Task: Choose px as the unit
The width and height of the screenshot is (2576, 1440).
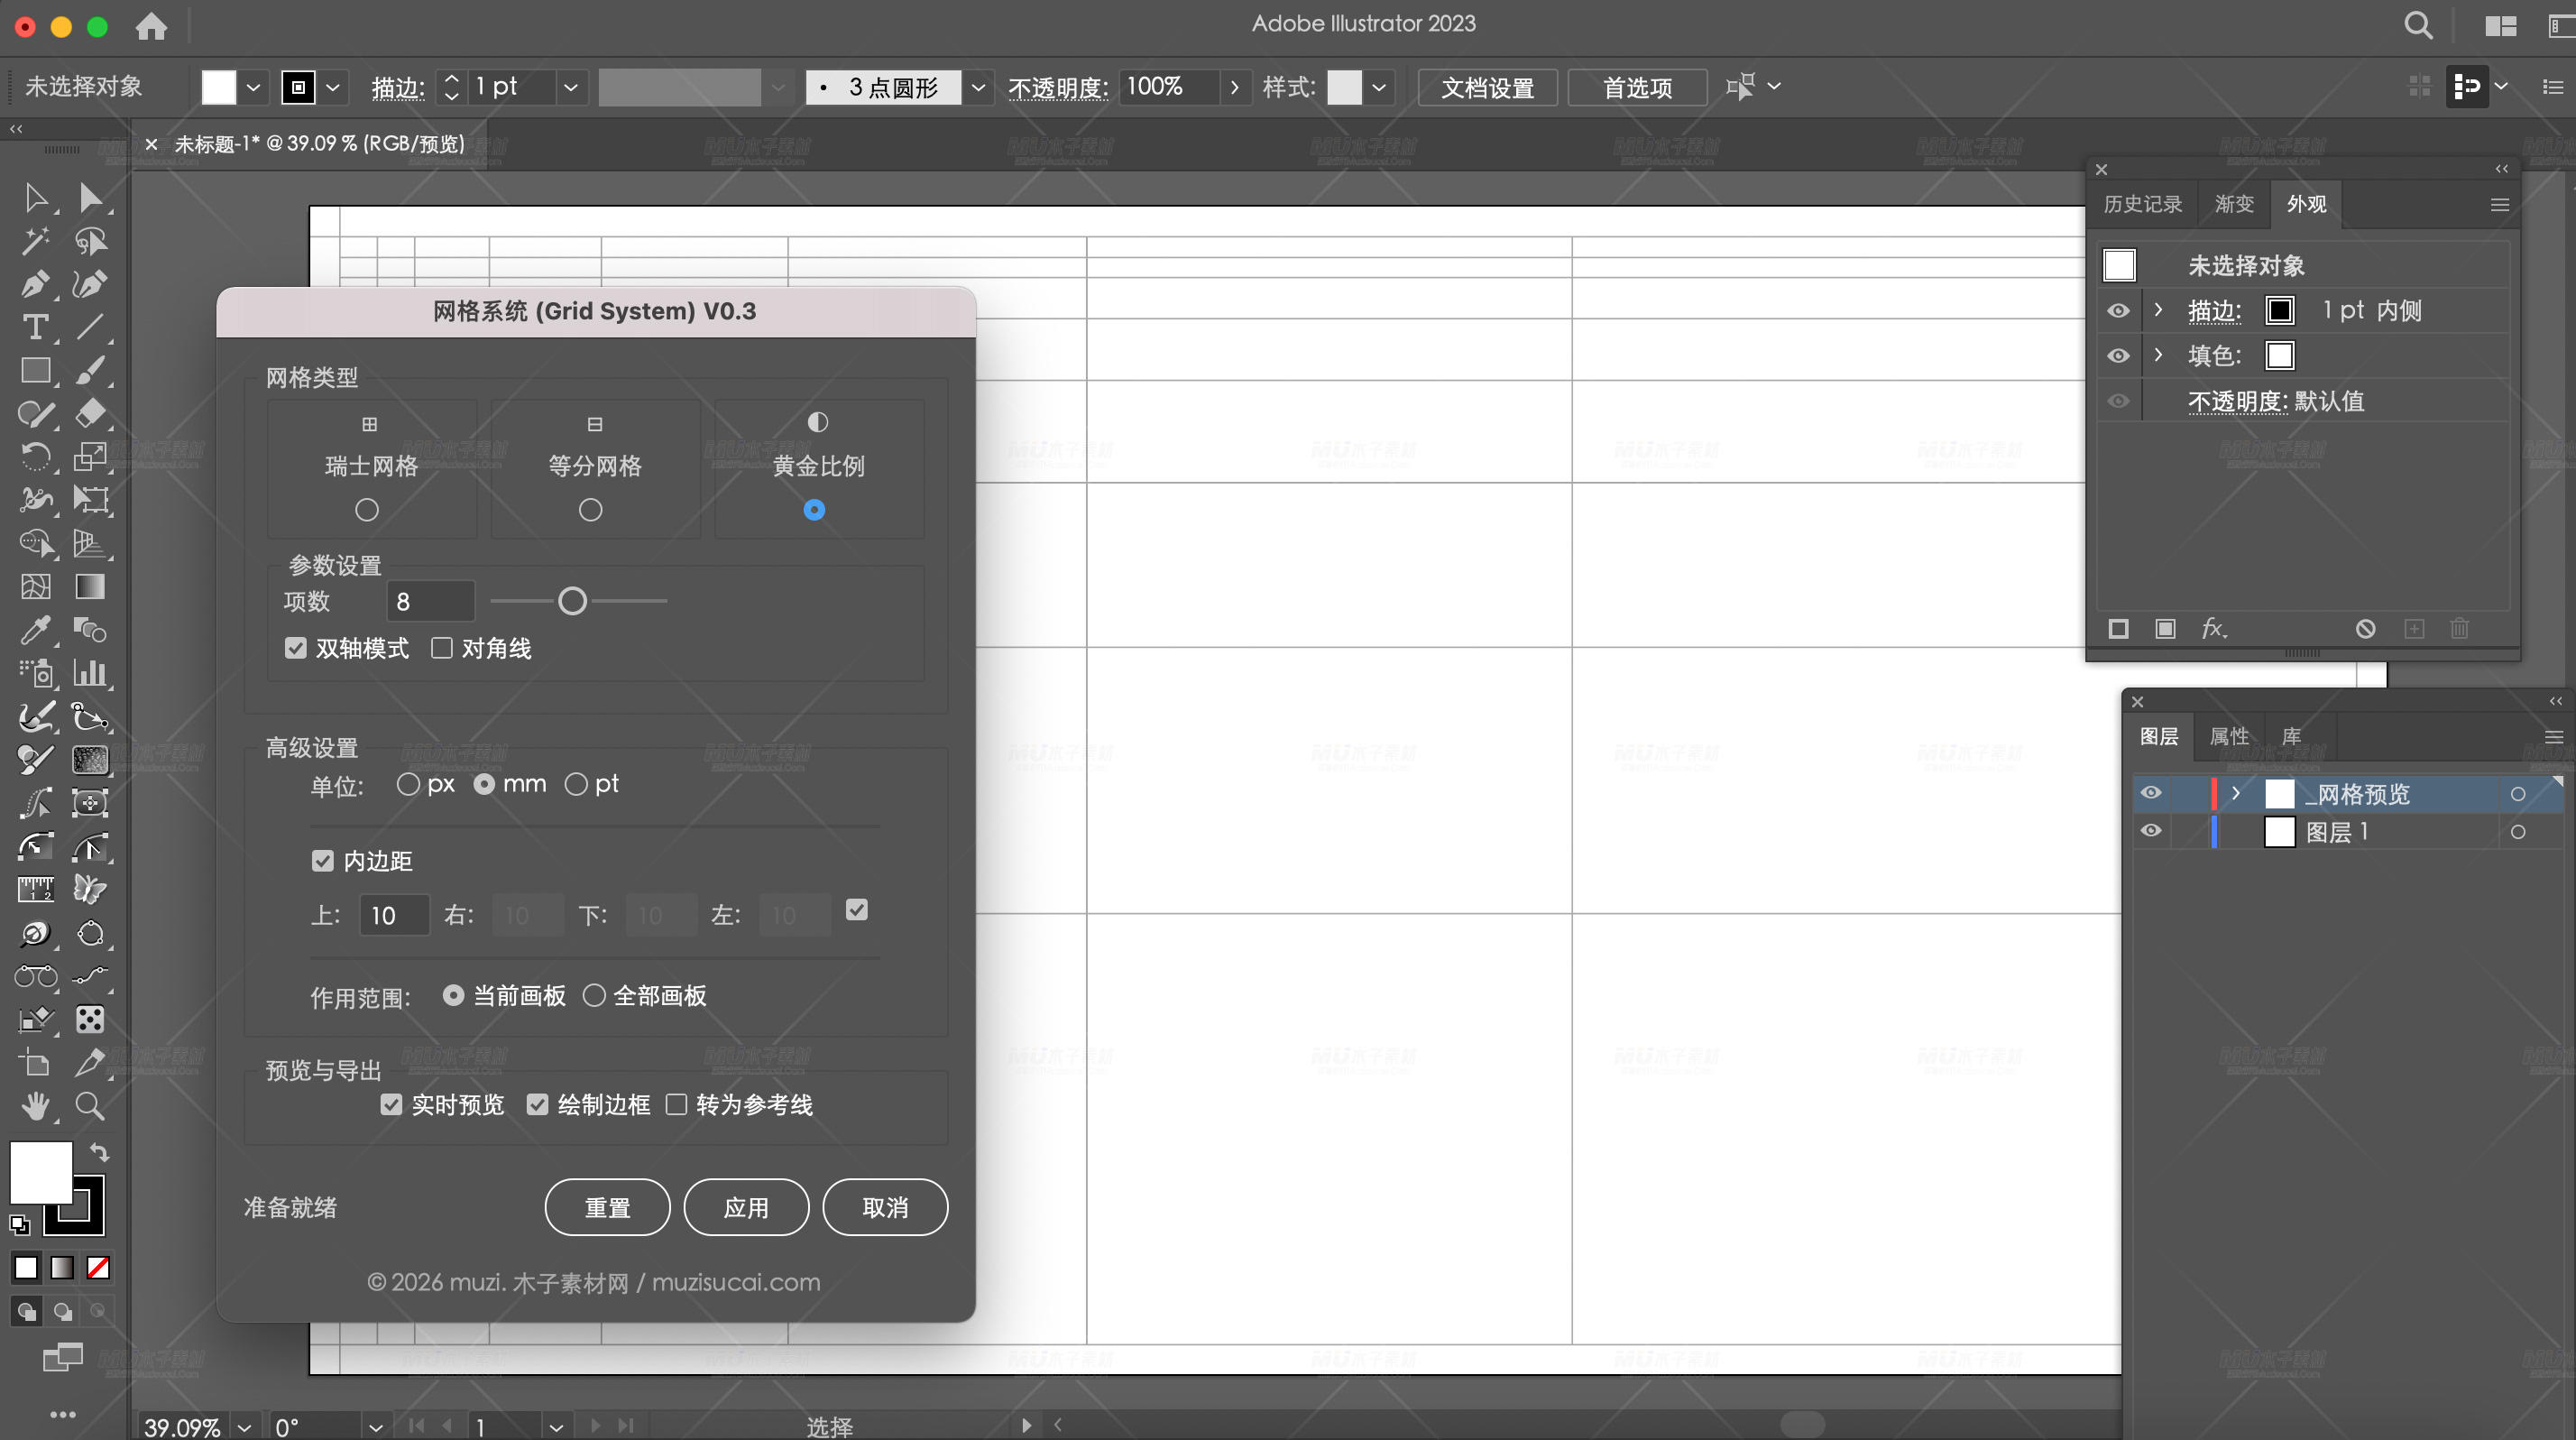Action: [408, 784]
